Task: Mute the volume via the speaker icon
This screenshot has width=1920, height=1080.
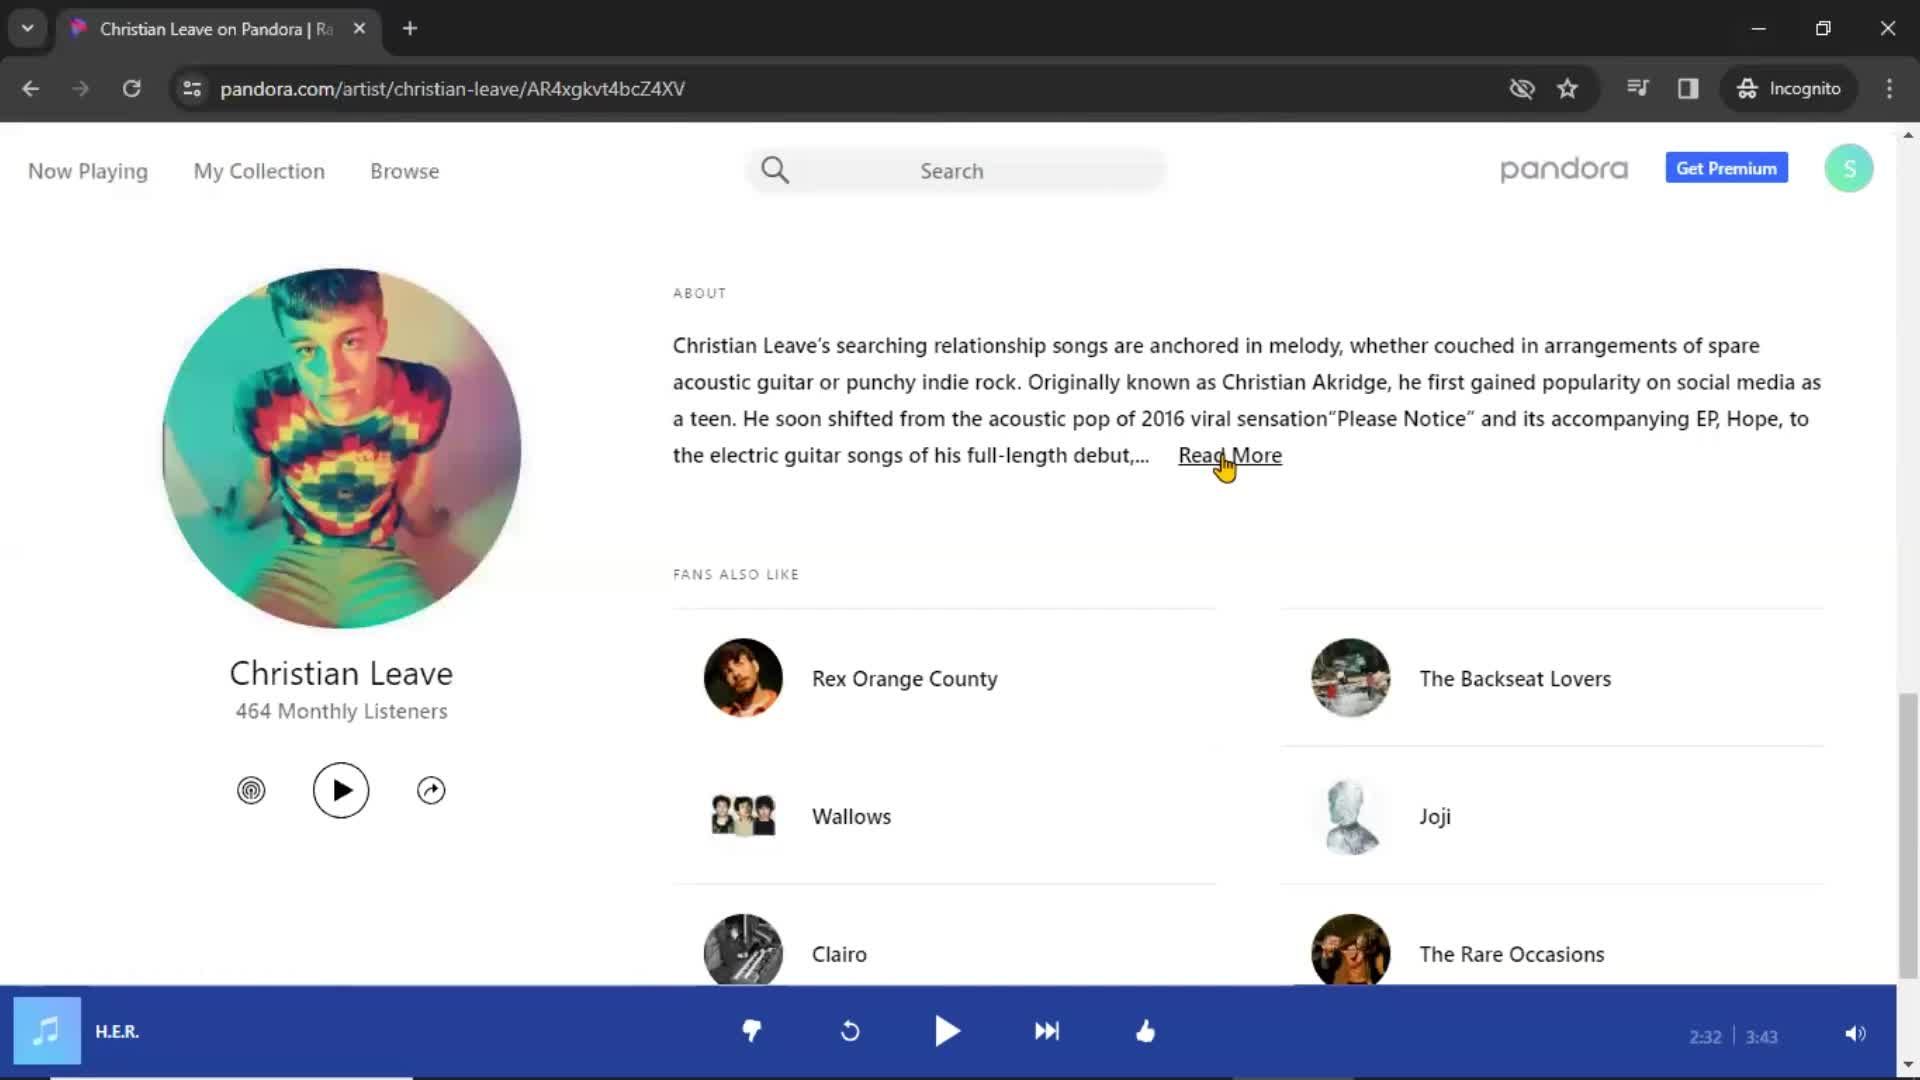Action: coord(1855,1034)
